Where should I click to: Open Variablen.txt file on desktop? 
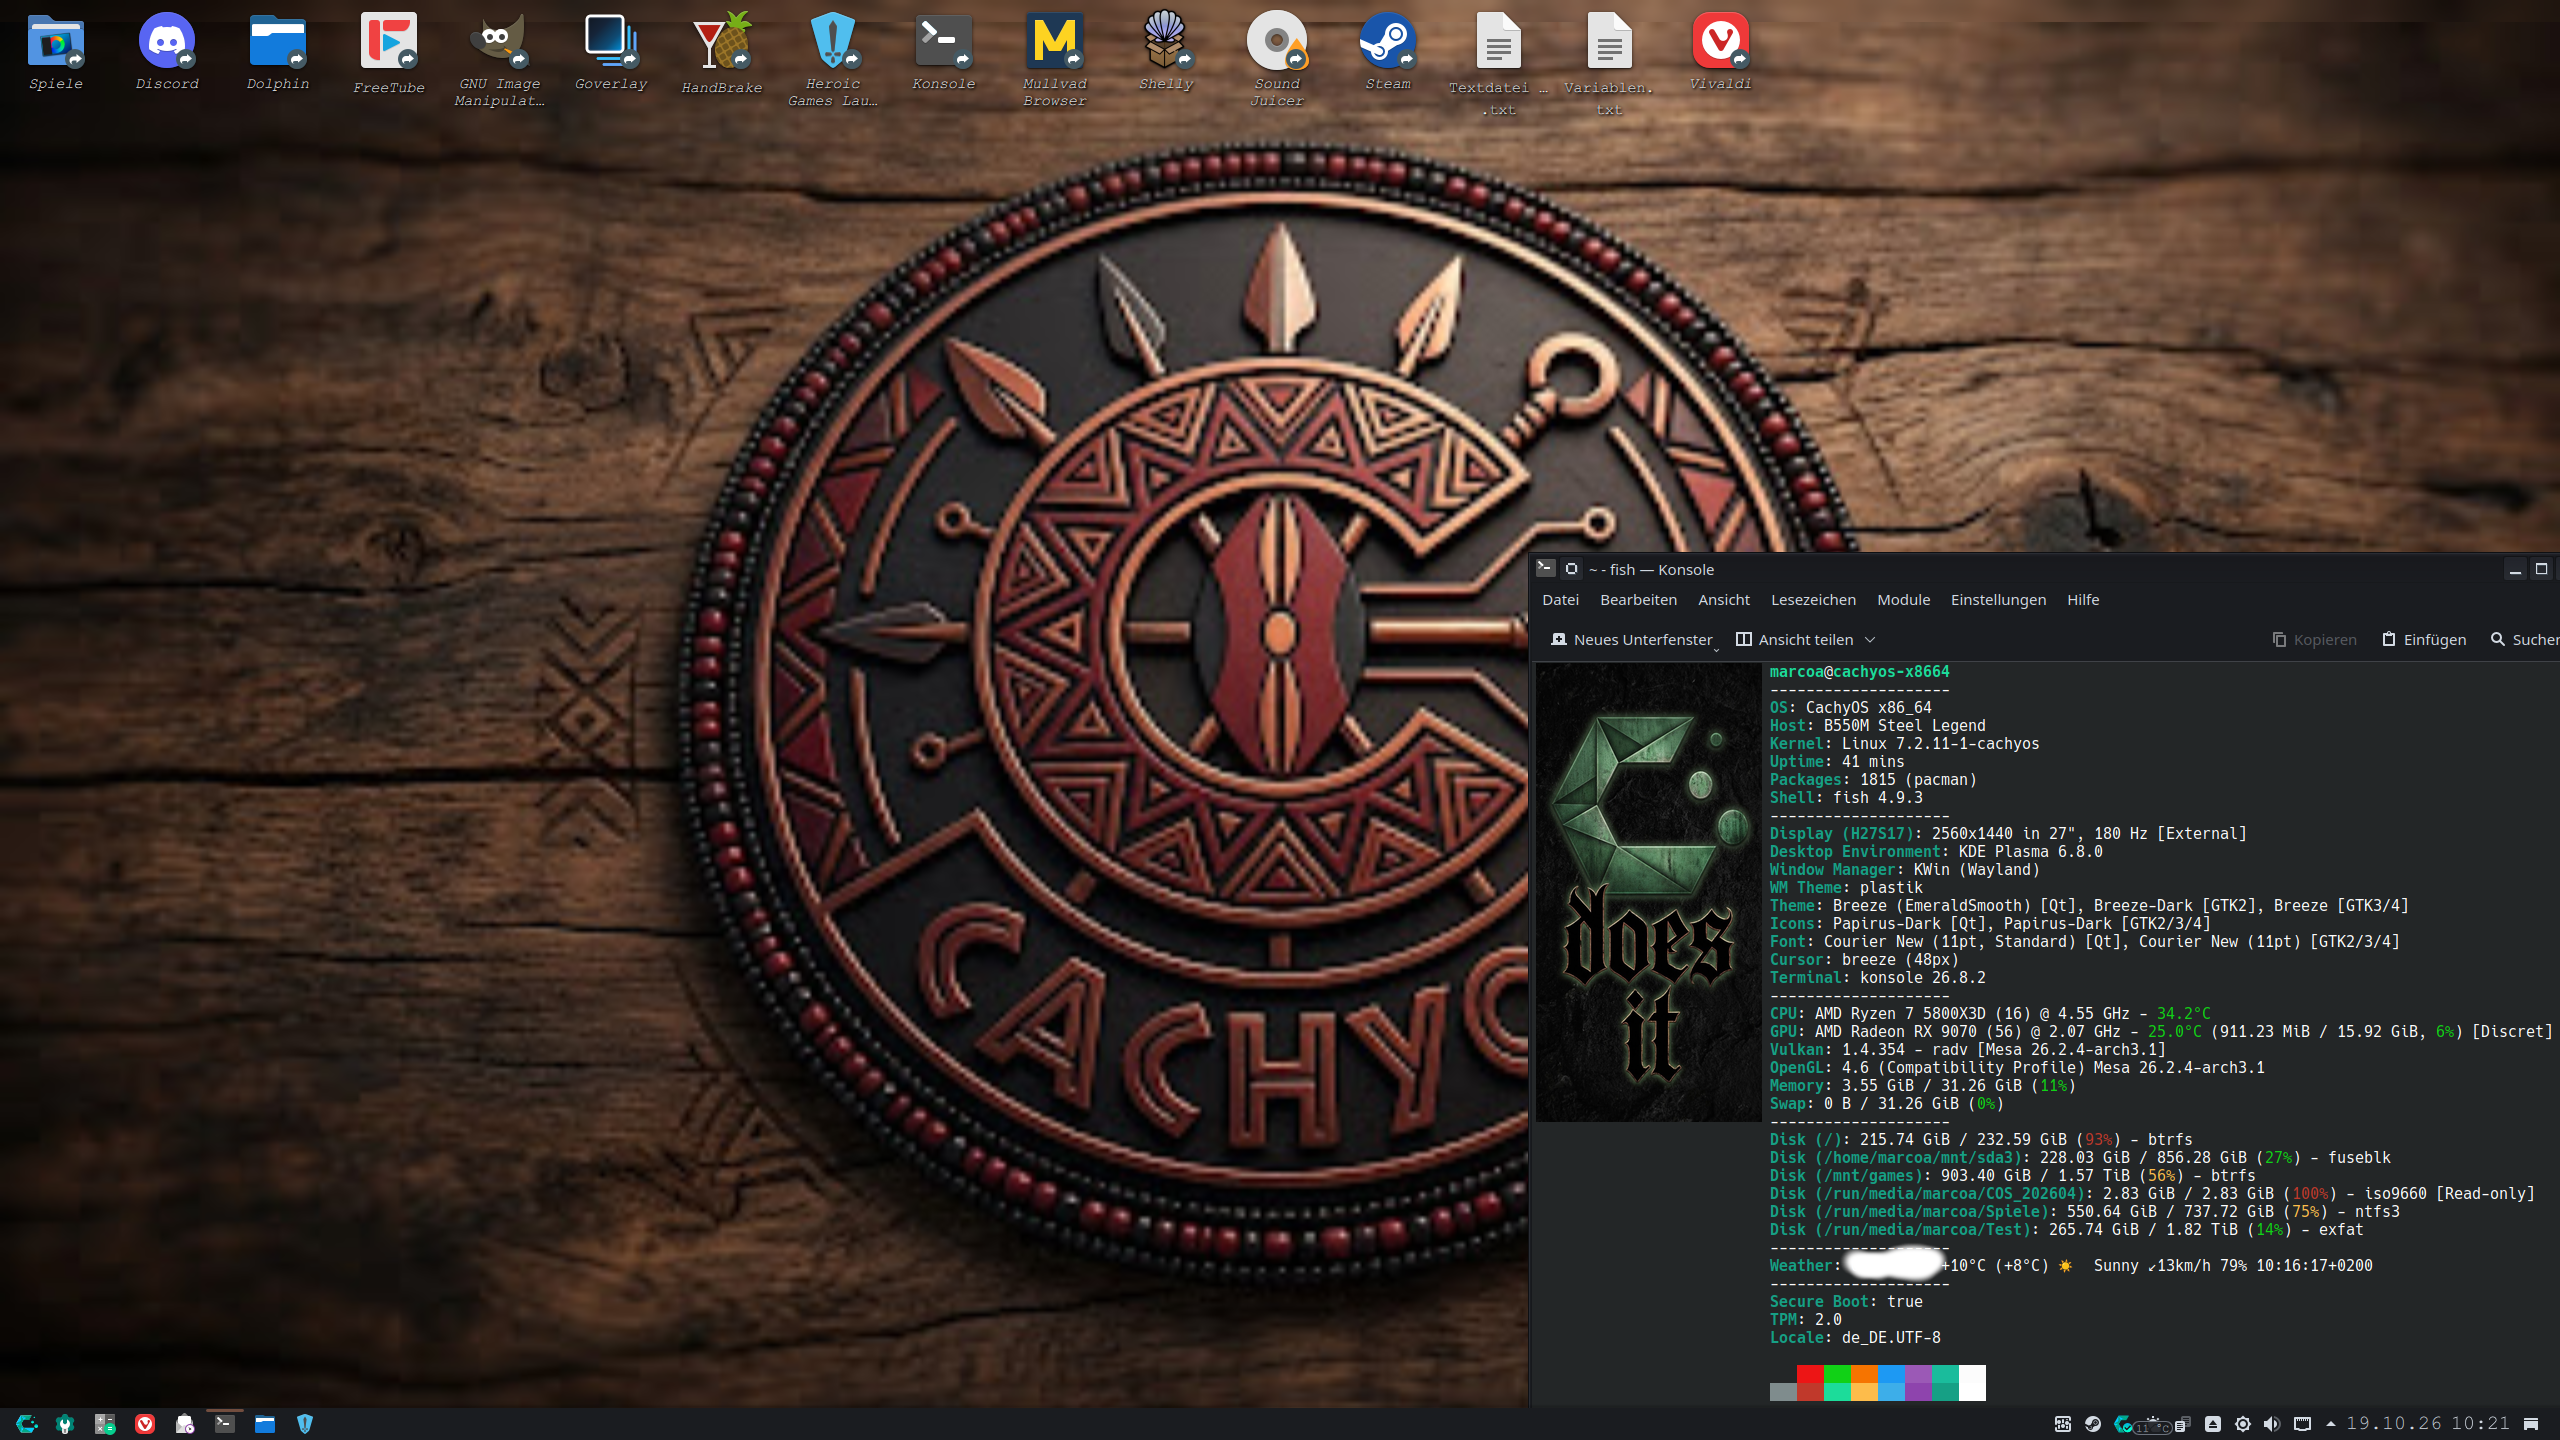click(1608, 64)
